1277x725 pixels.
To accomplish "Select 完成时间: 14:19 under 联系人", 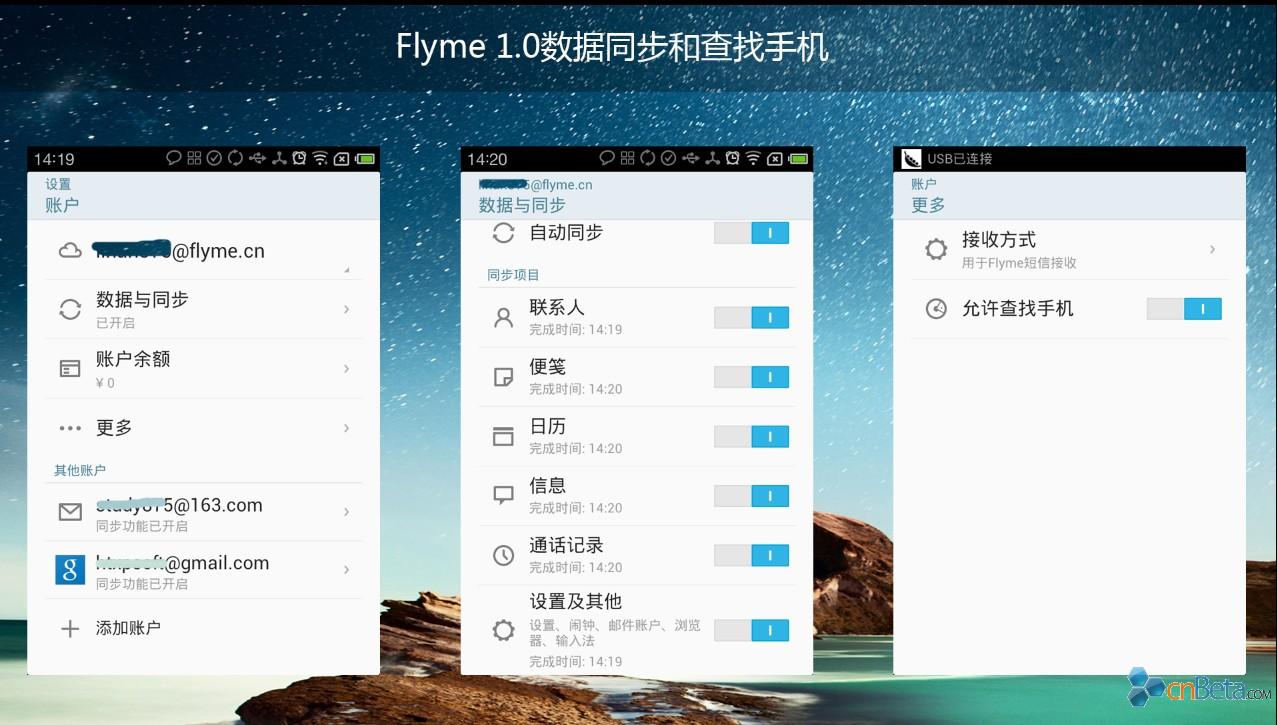I will 576,330.
